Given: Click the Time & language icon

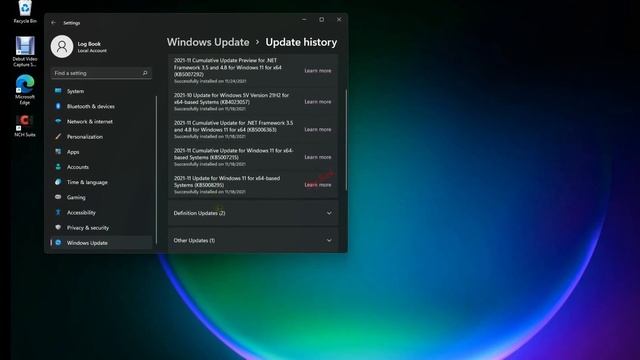Looking at the screenshot, I should [58, 182].
